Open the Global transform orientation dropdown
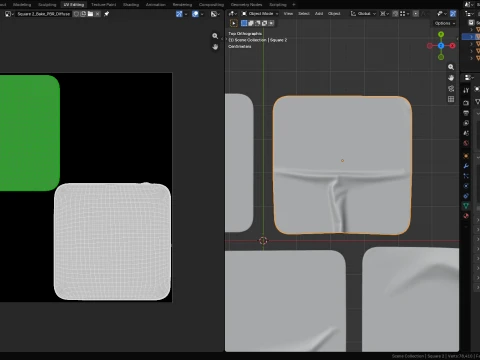The width and height of the screenshot is (480, 360). click(x=363, y=14)
